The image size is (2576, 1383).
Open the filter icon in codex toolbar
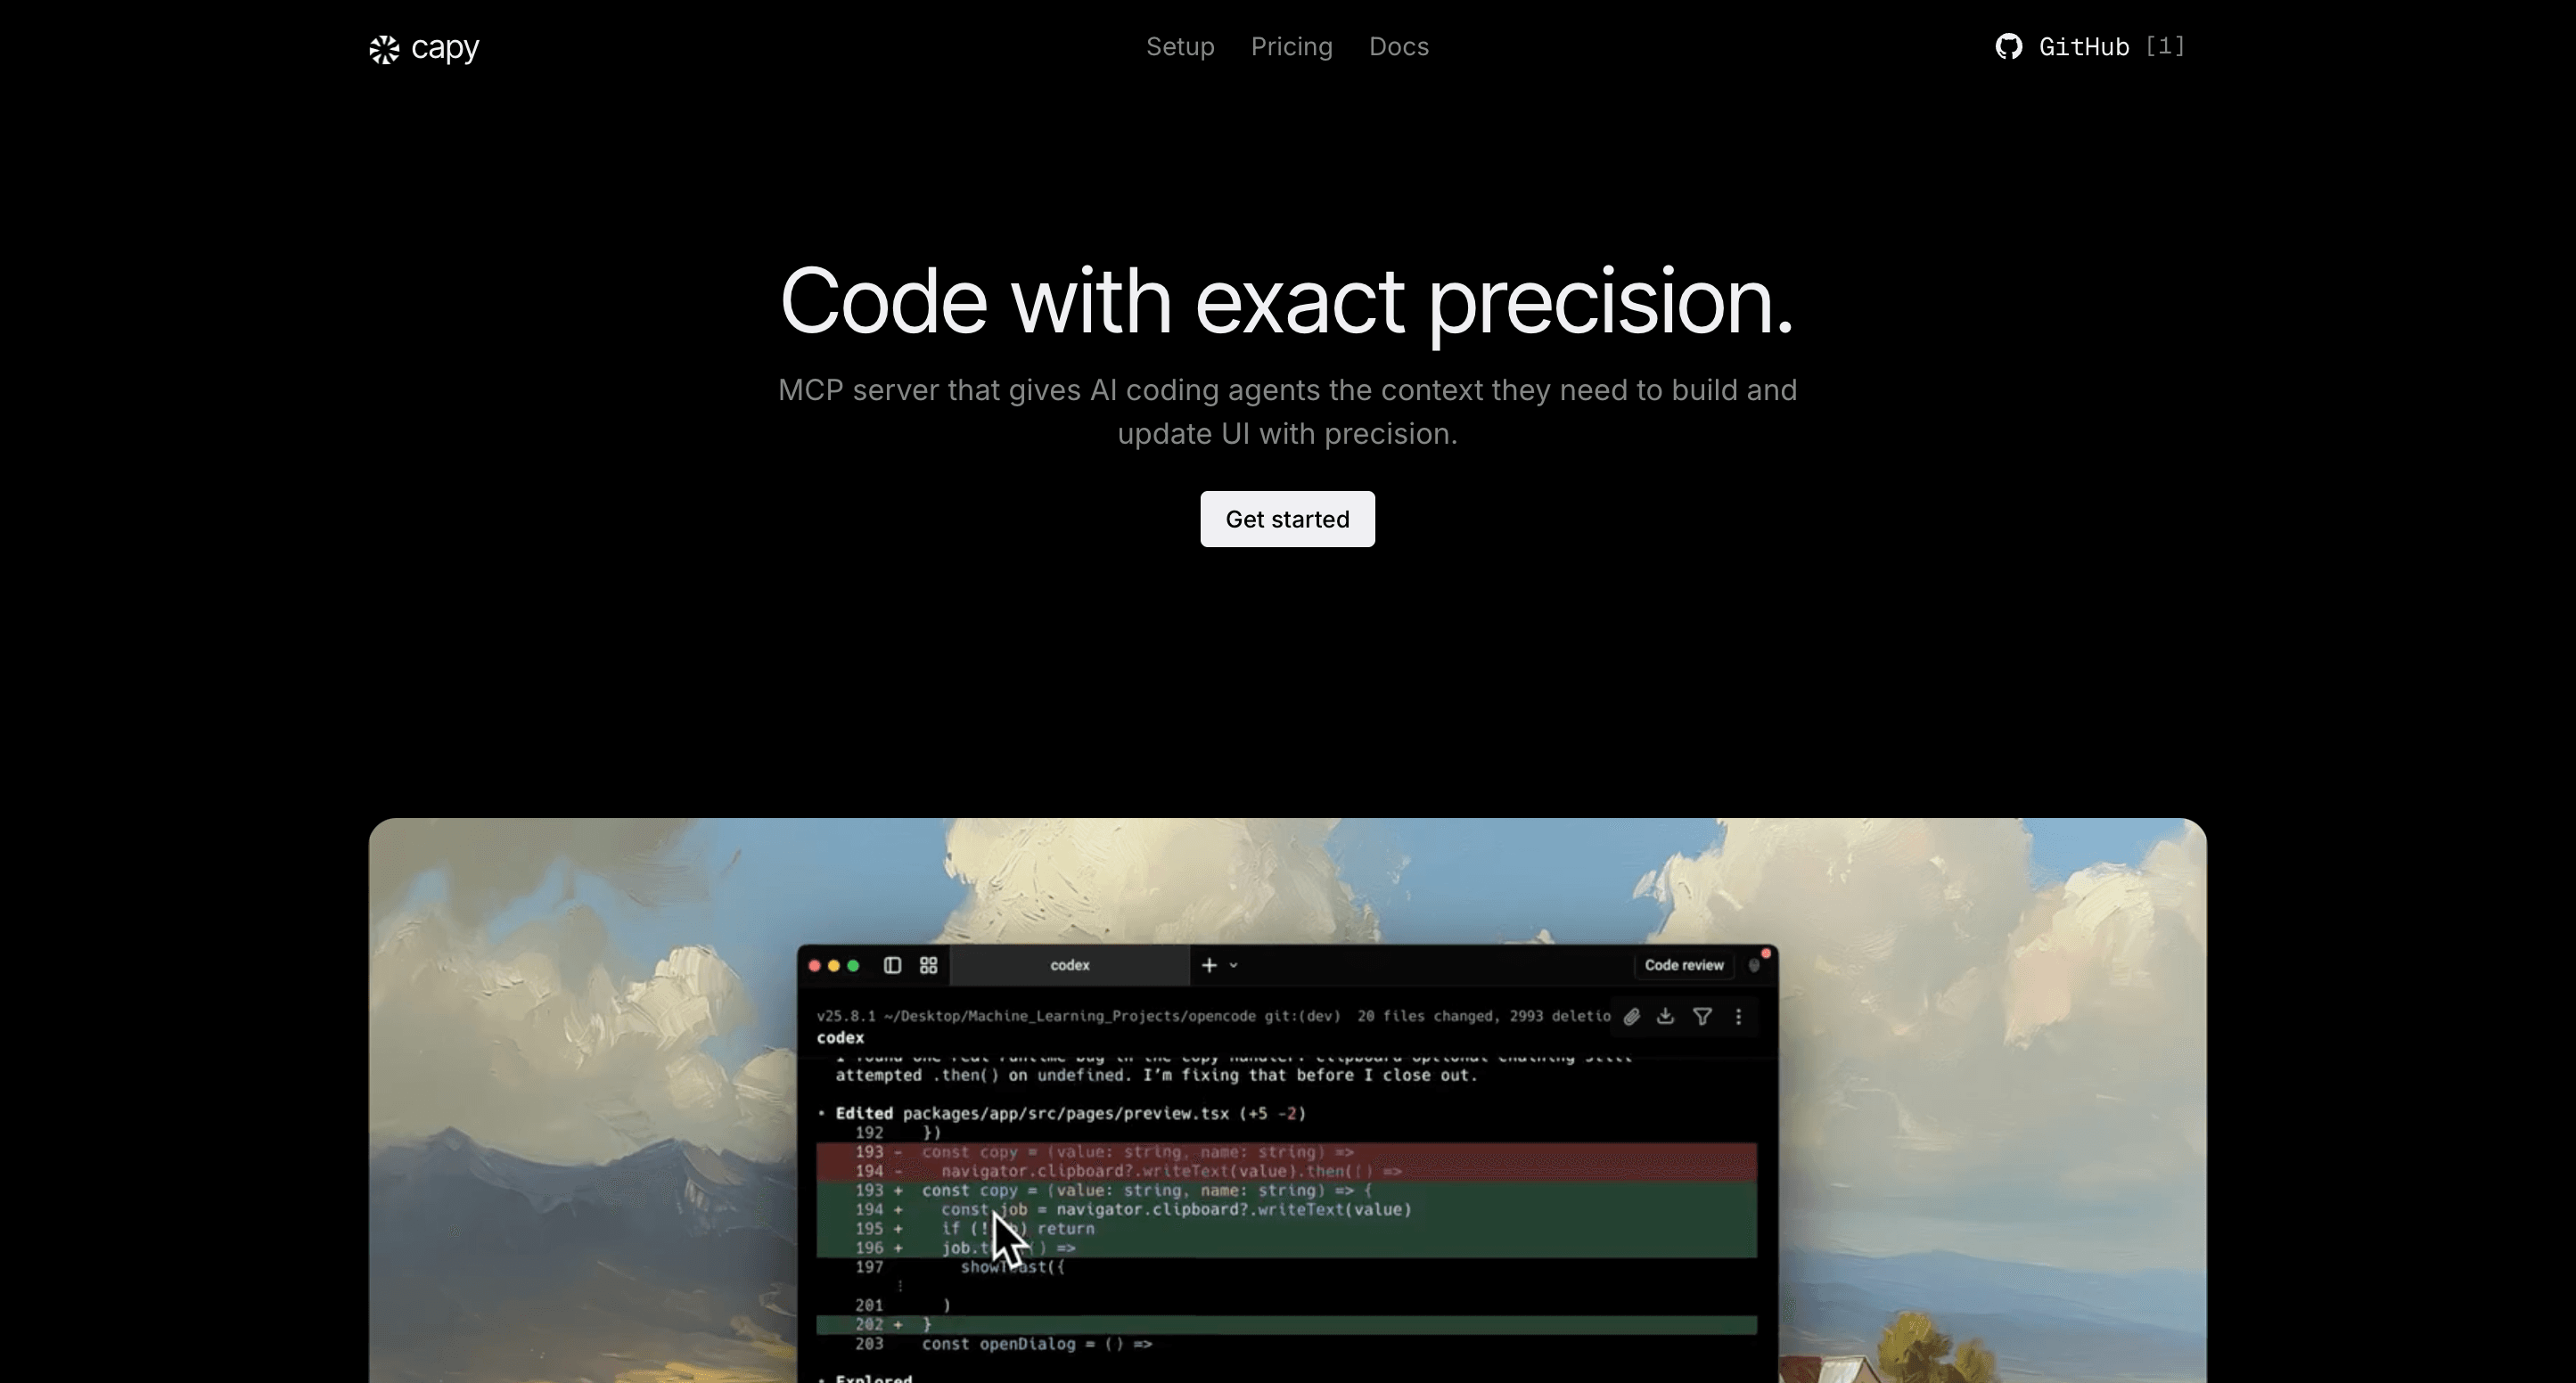pos(1703,1017)
